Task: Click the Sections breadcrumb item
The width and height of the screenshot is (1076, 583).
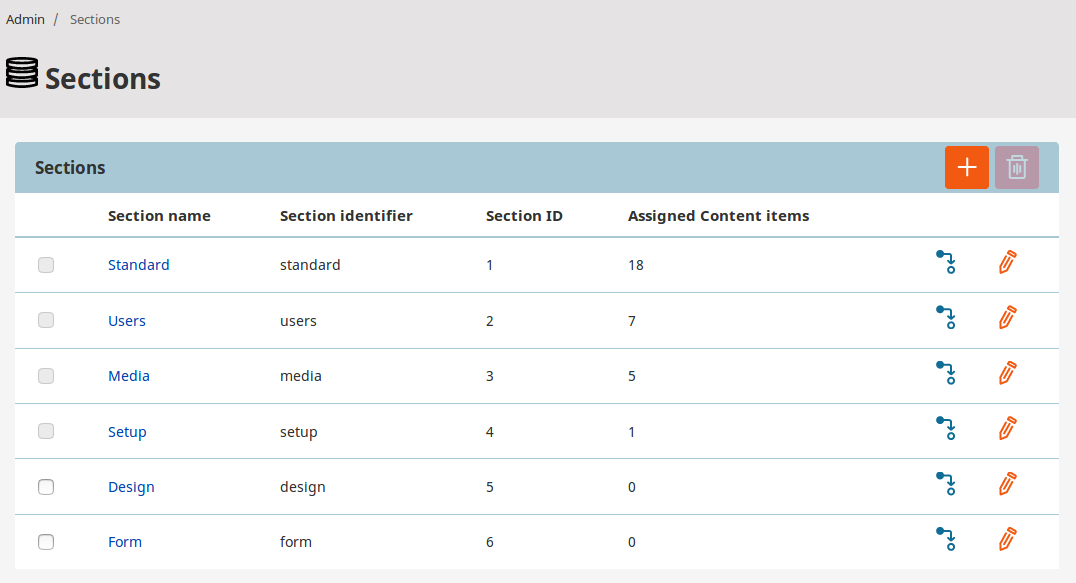Action: 94,19
